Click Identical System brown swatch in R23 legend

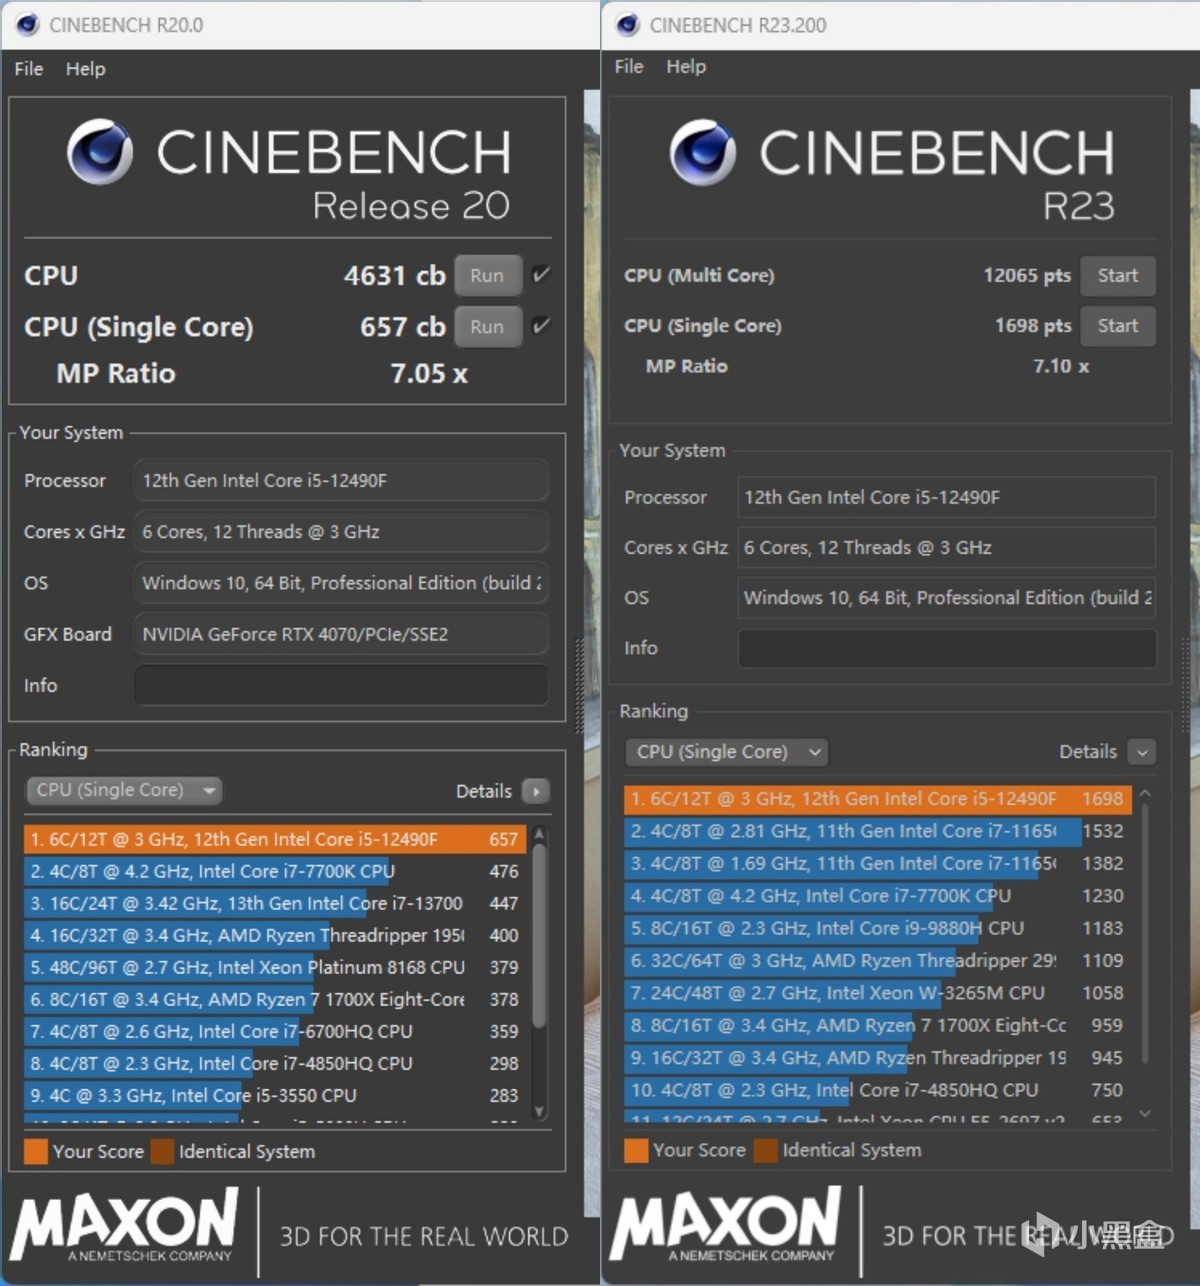coord(766,1151)
